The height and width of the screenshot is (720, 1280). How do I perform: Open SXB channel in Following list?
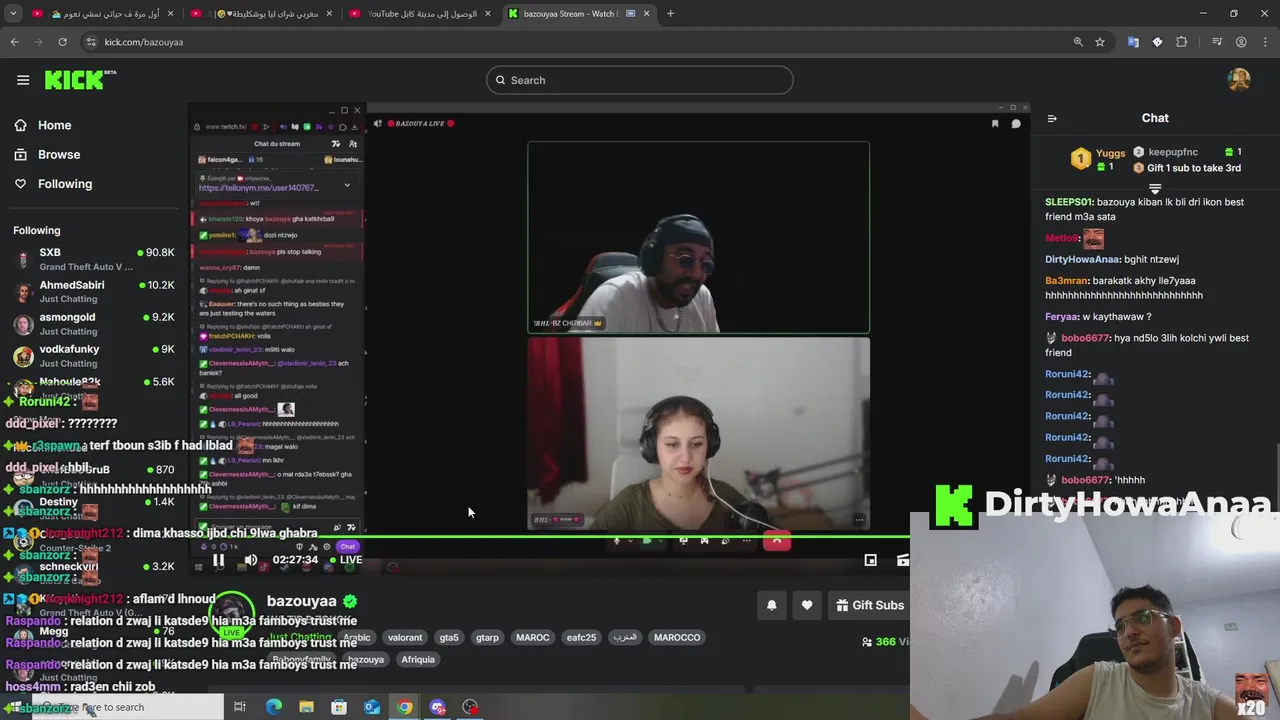tap(94, 259)
